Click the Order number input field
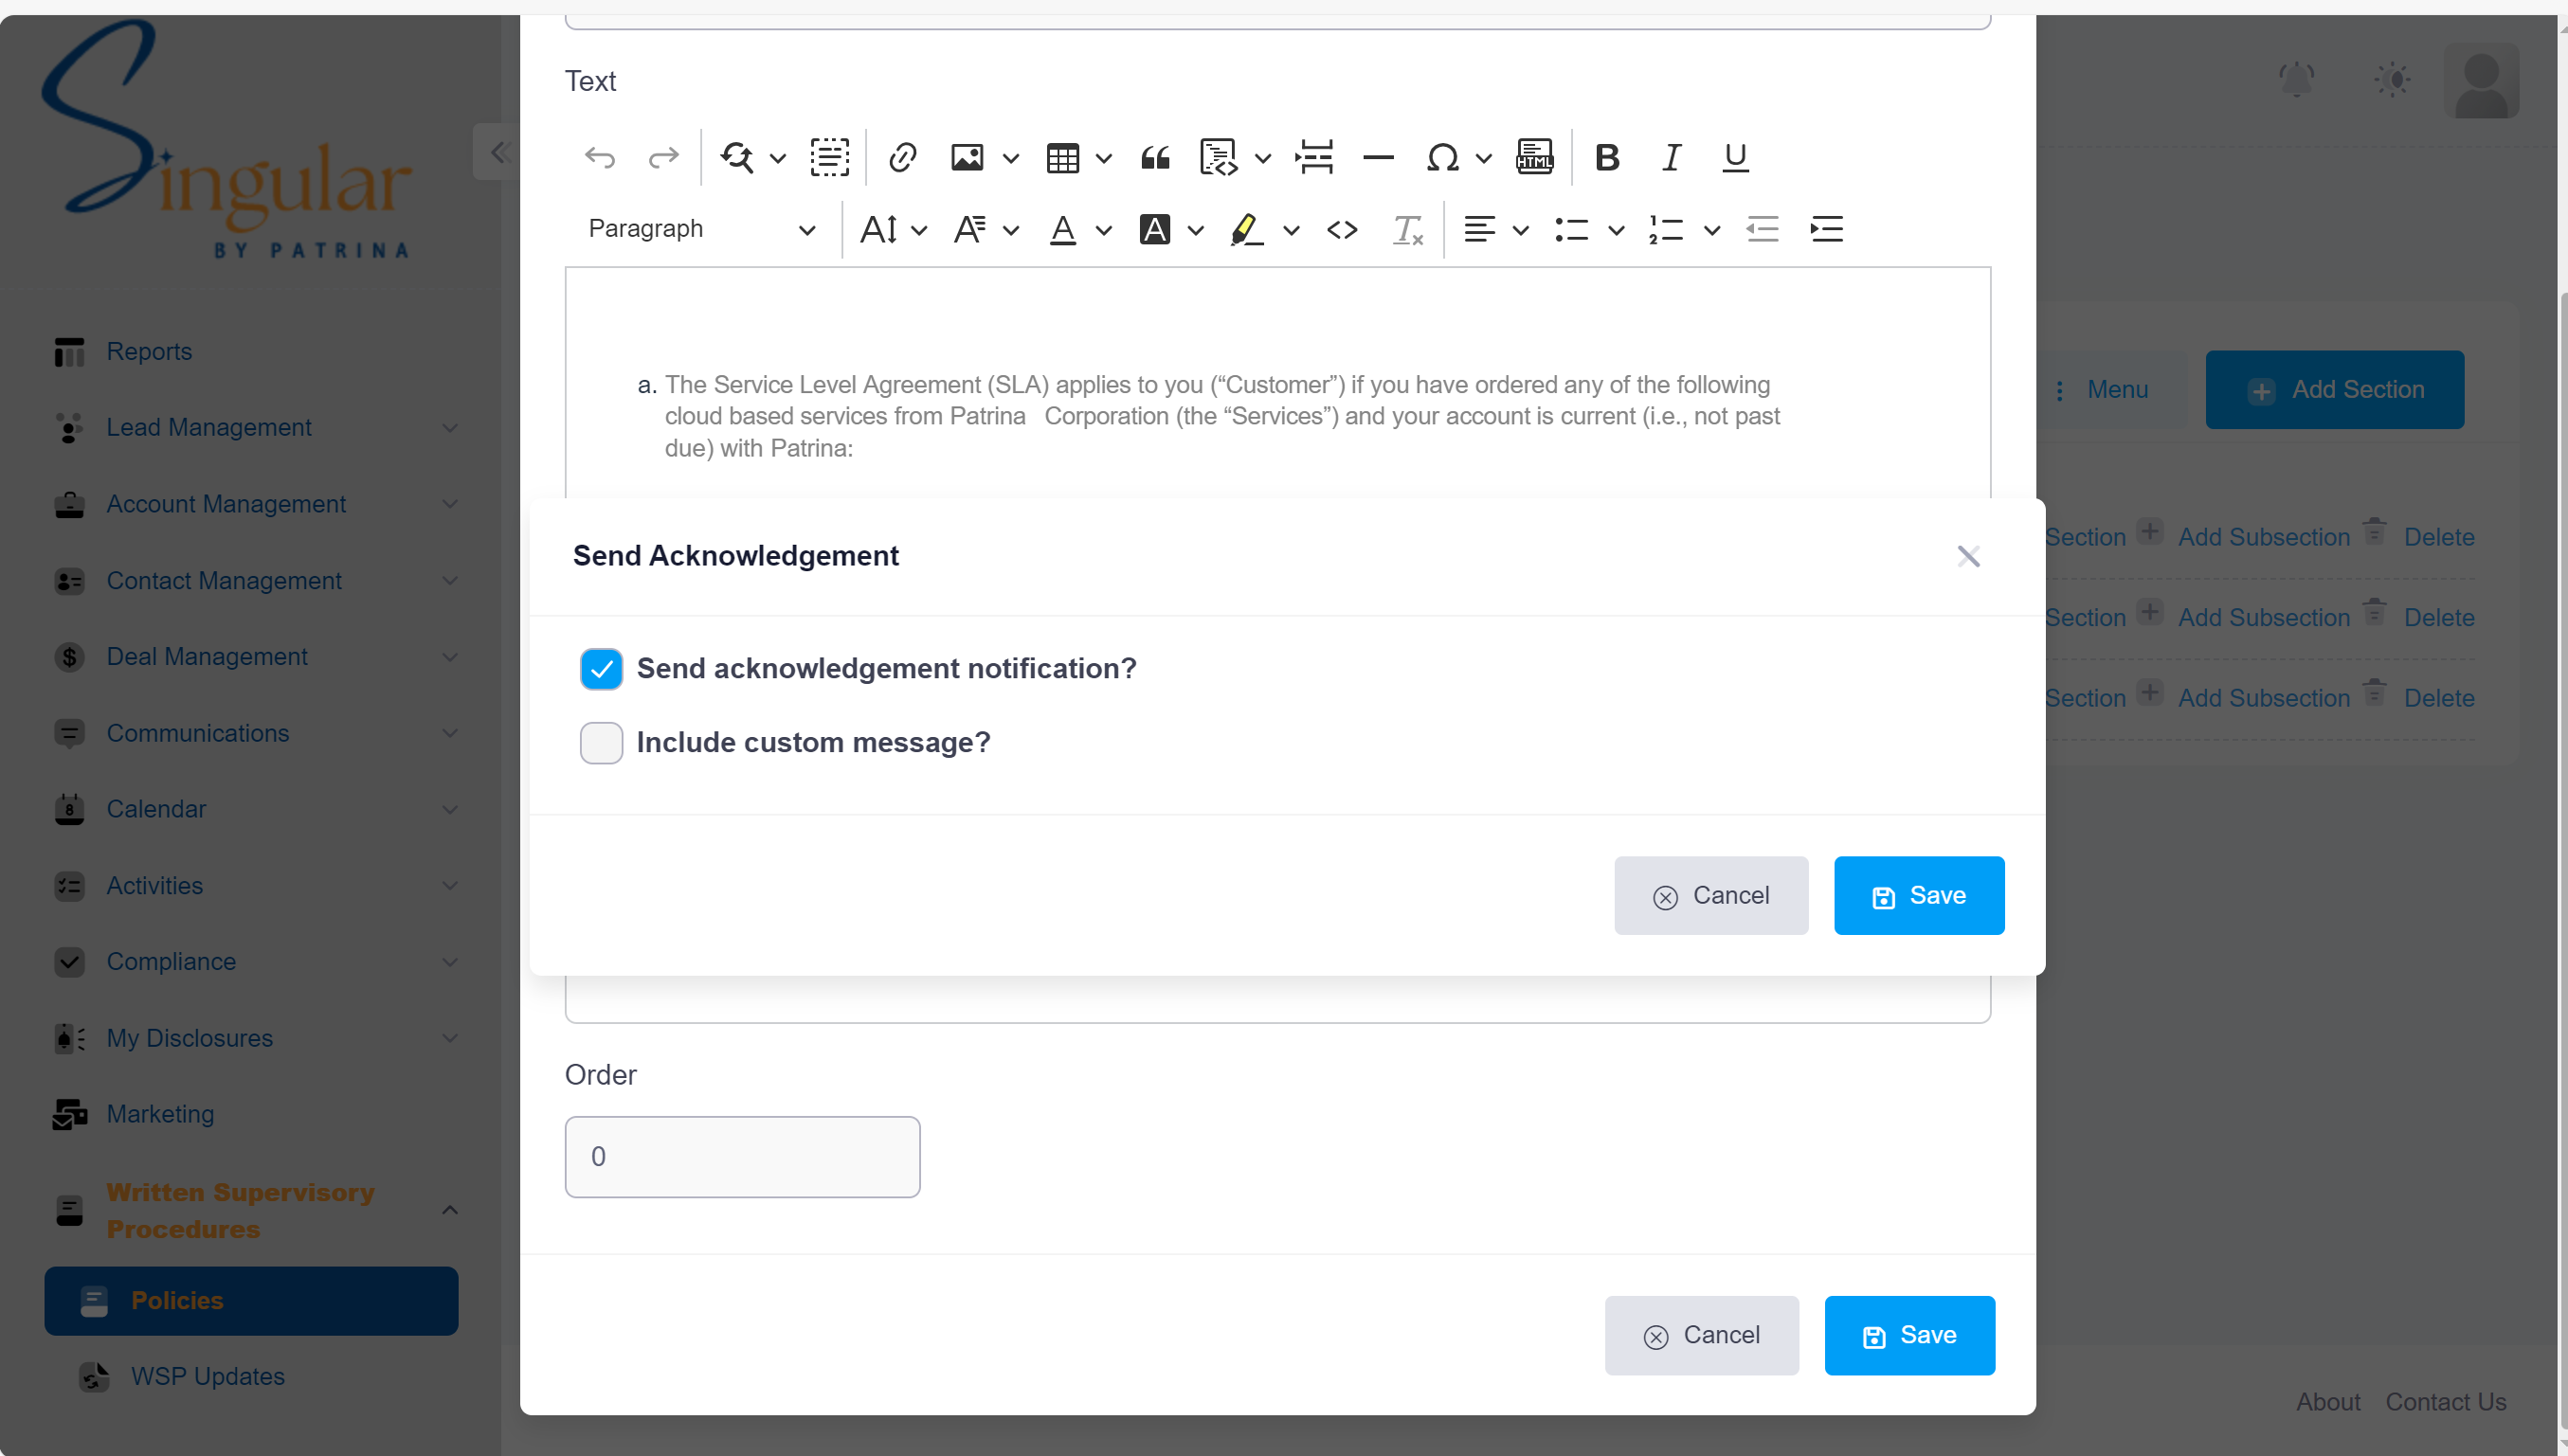 743,1157
